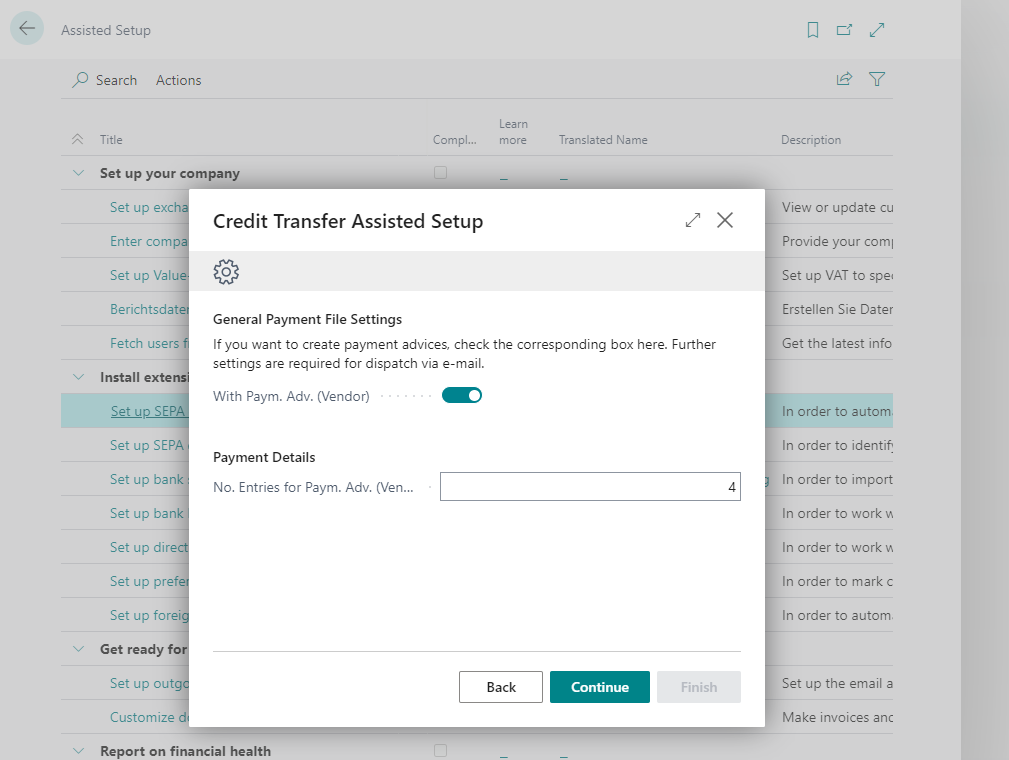Open the filter pane icon
Viewport: 1009px width, 760px height.
click(x=877, y=79)
